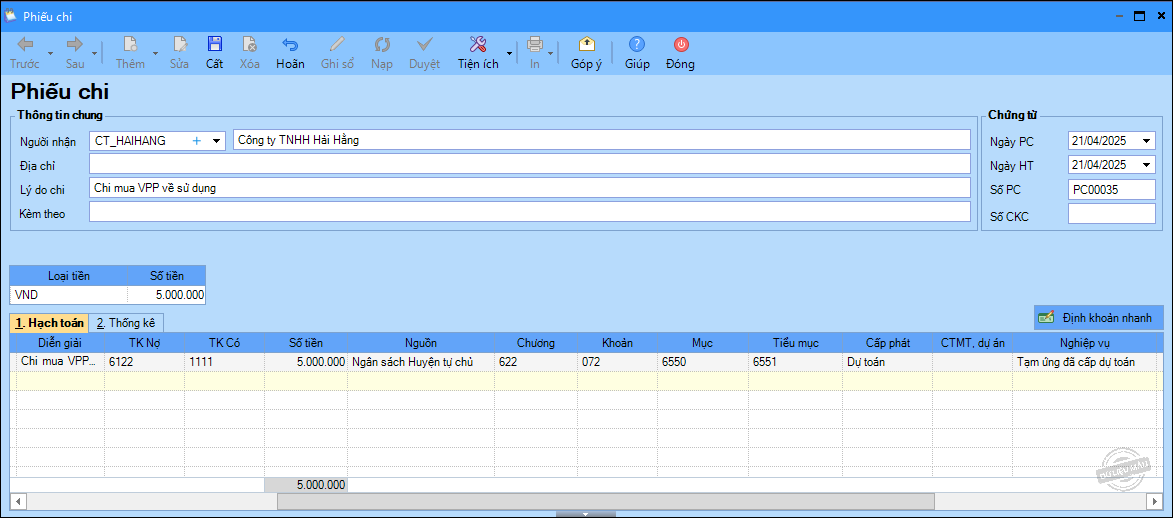The image size is (1173, 518).
Task: Click the Sửa edit icon
Action: tap(180, 44)
